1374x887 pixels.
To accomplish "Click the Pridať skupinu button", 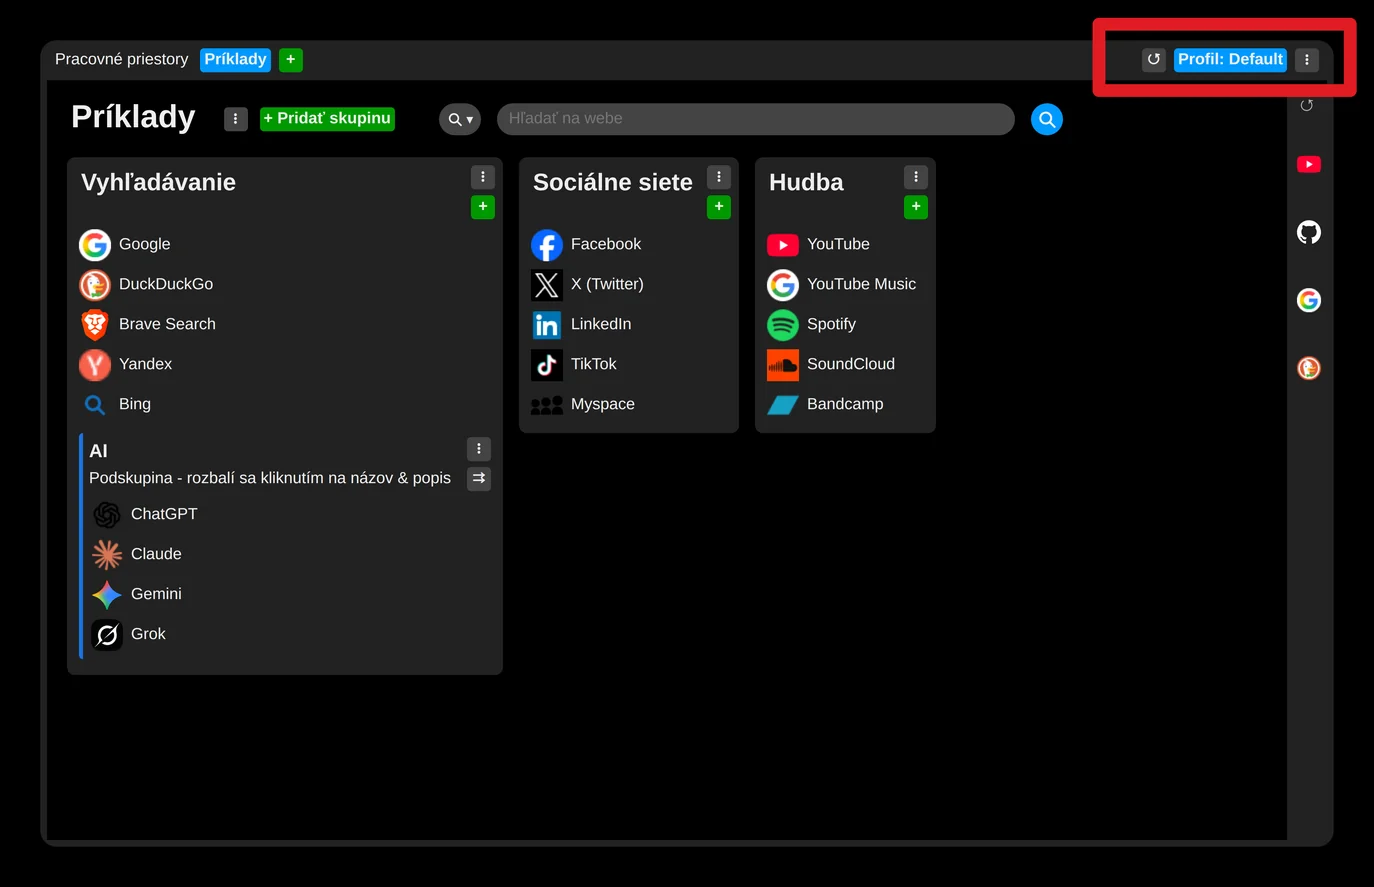I will point(327,119).
